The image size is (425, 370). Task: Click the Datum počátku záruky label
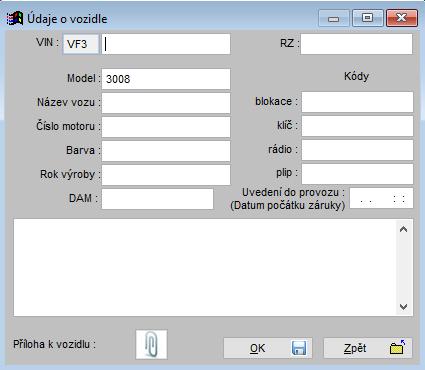coord(288,205)
